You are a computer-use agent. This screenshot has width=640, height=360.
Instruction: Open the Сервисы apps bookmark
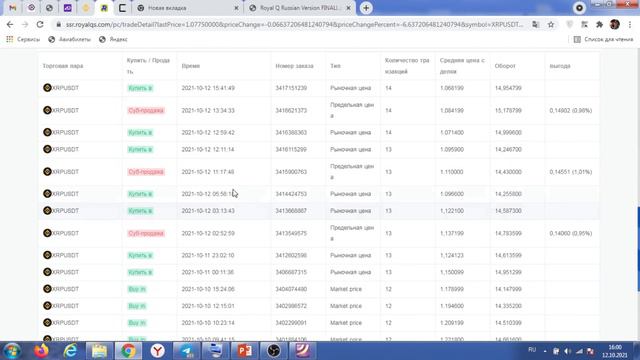(23, 39)
